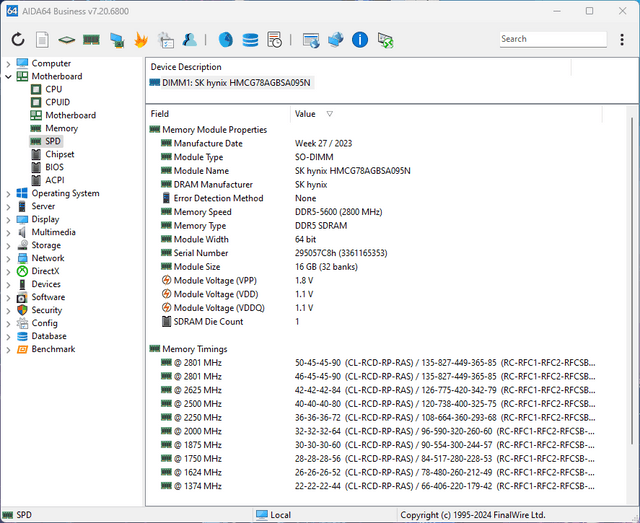Expand the Multimedia tree node

coord(8,233)
